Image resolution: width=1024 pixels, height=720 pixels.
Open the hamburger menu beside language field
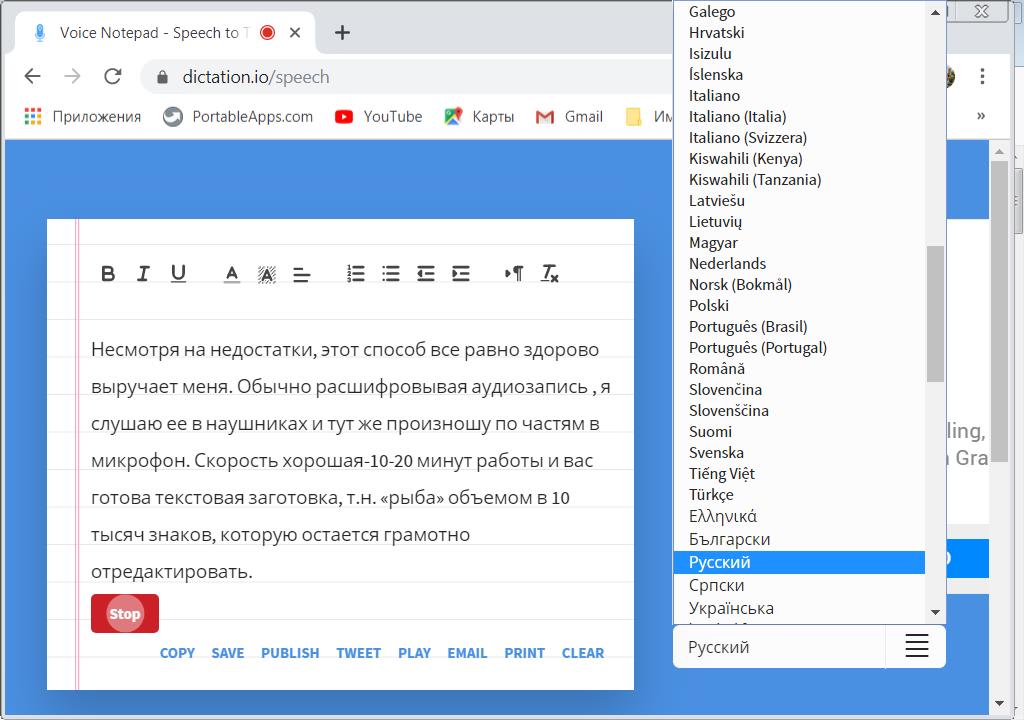tap(915, 646)
